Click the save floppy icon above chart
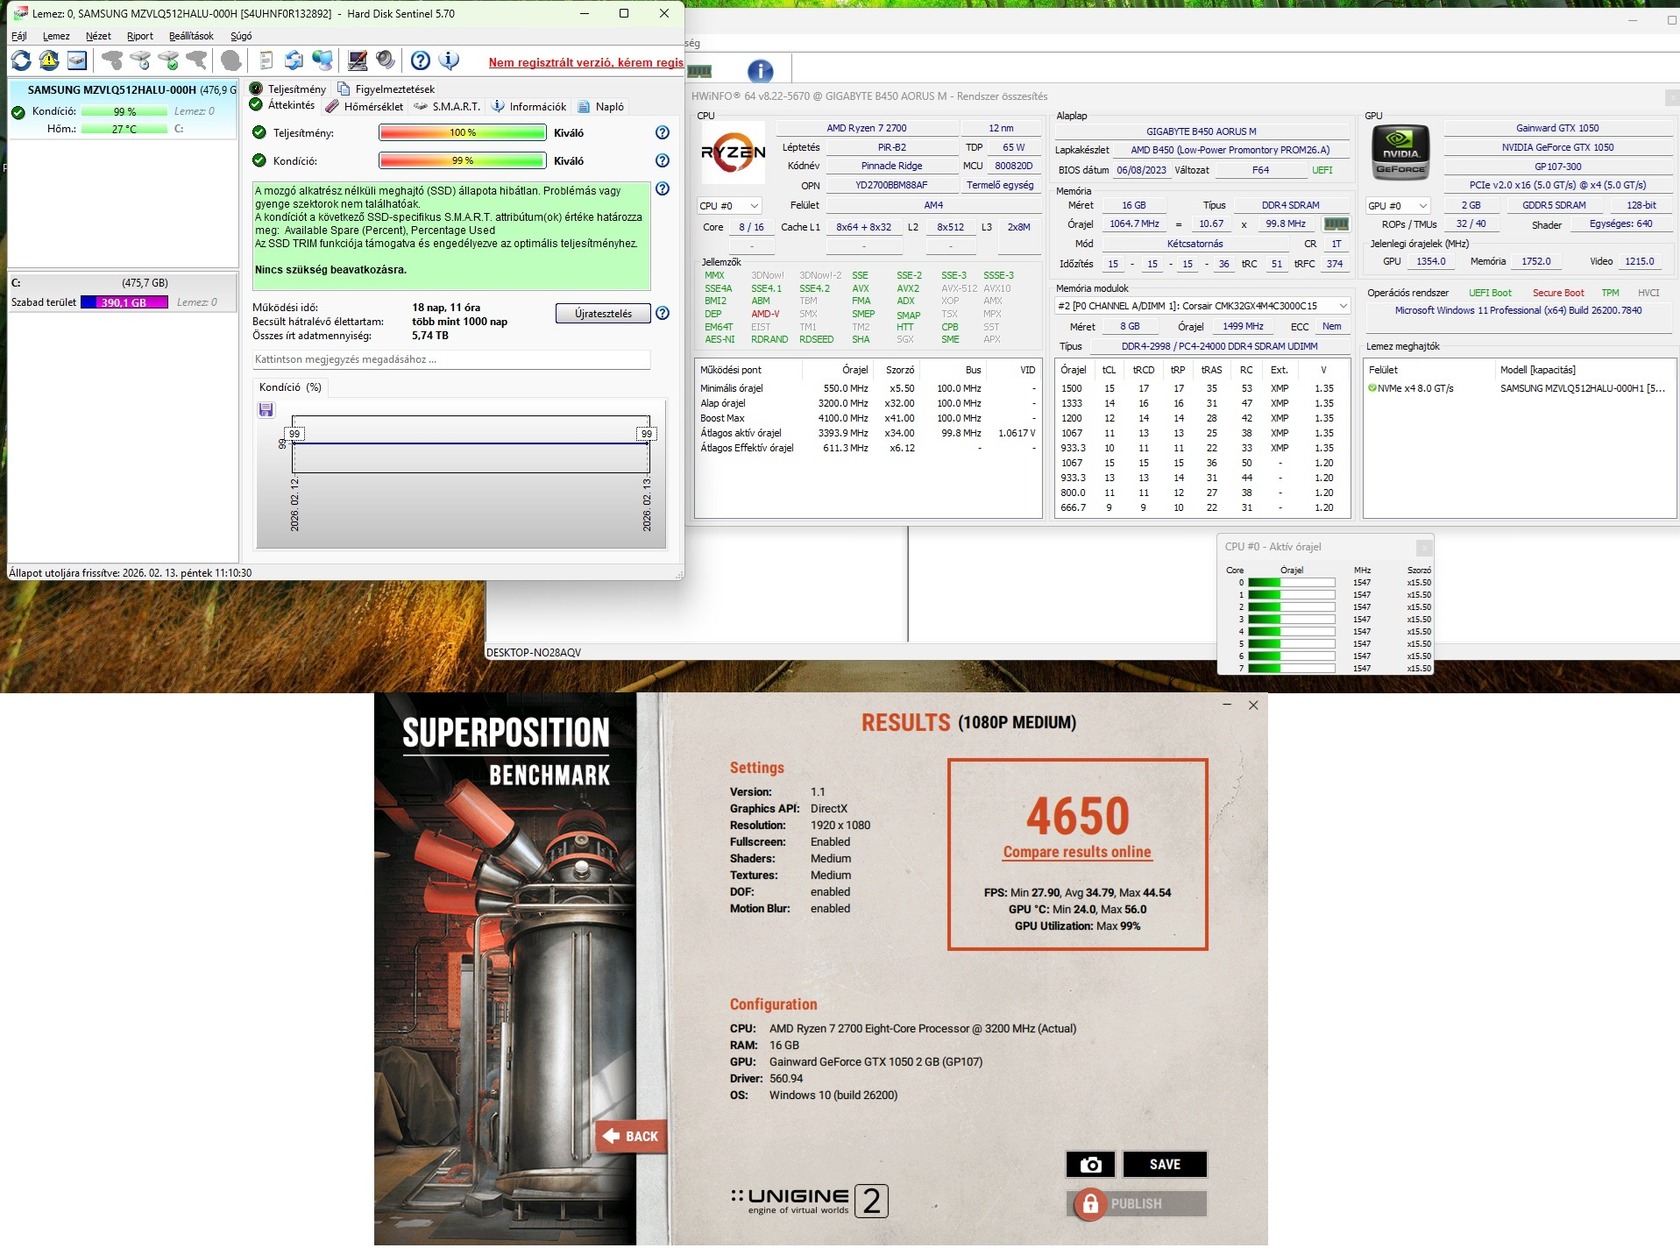The width and height of the screenshot is (1680, 1248). 266,410
